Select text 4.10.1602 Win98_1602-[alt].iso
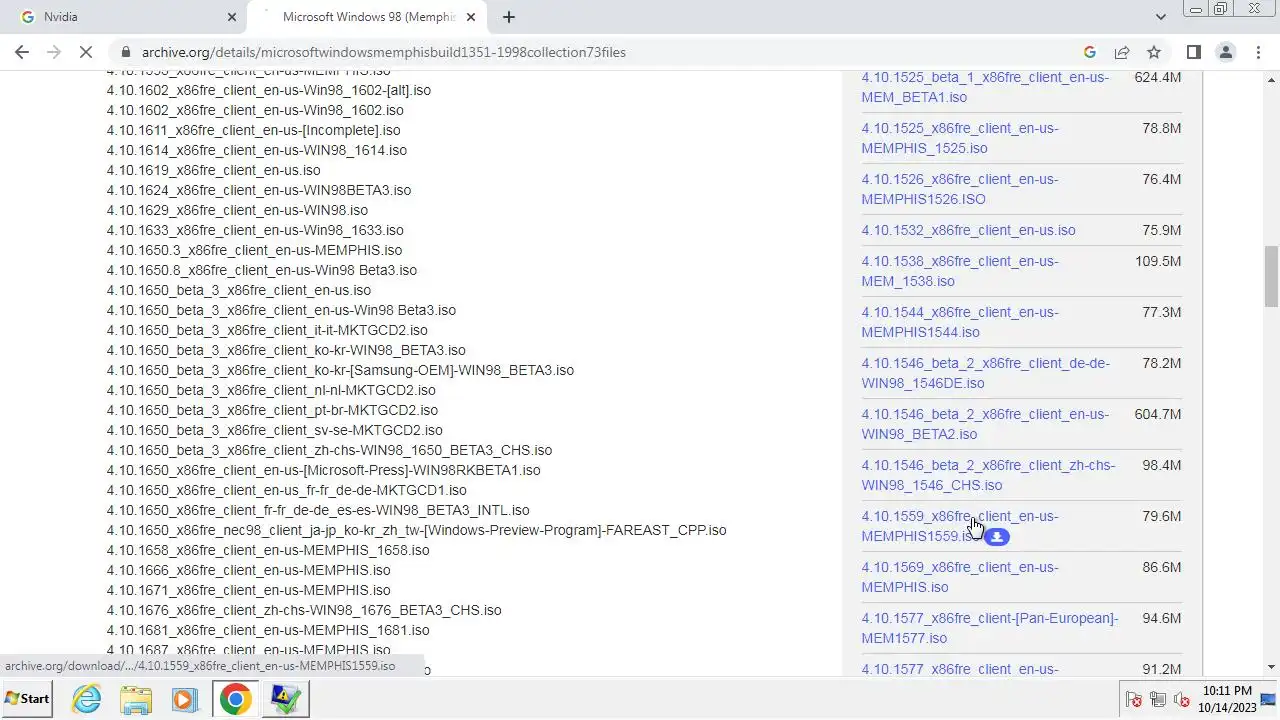This screenshot has height=720, width=1280. point(269,90)
